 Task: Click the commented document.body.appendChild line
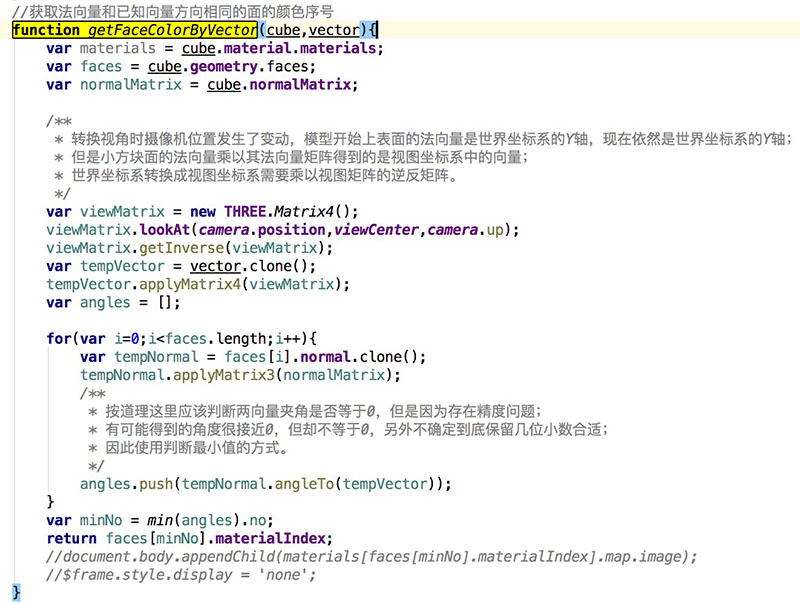pos(371,557)
